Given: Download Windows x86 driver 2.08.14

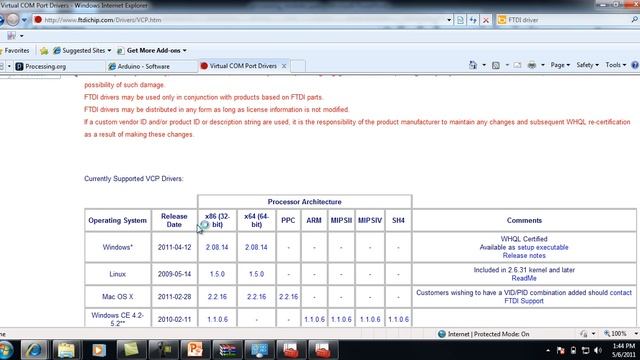Looking at the screenshot, I should click(217, 247).
